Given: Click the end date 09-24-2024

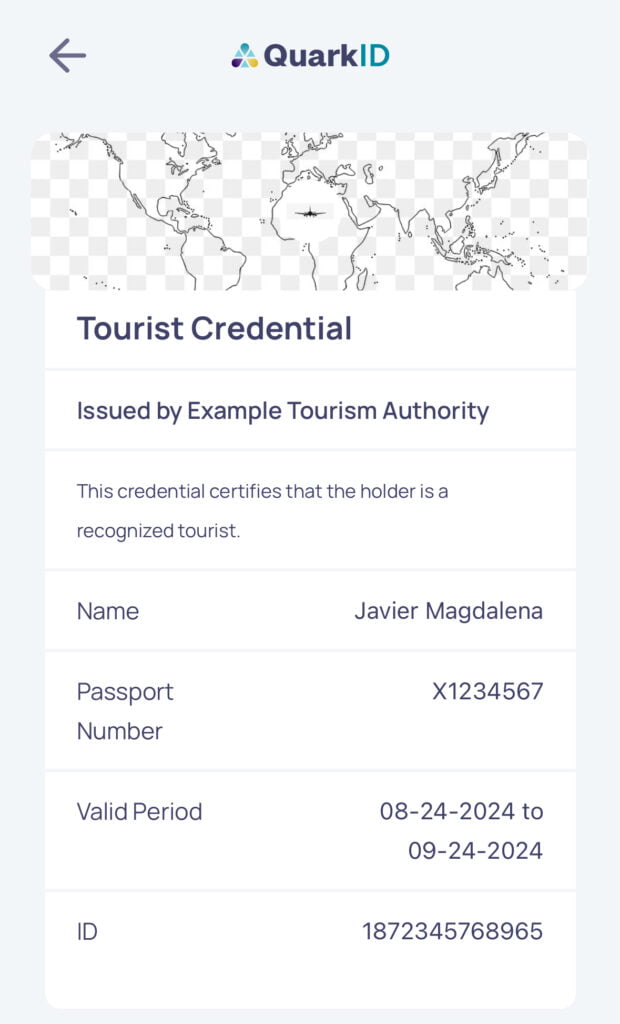Looking at the screenshot, I should point(475,851).
